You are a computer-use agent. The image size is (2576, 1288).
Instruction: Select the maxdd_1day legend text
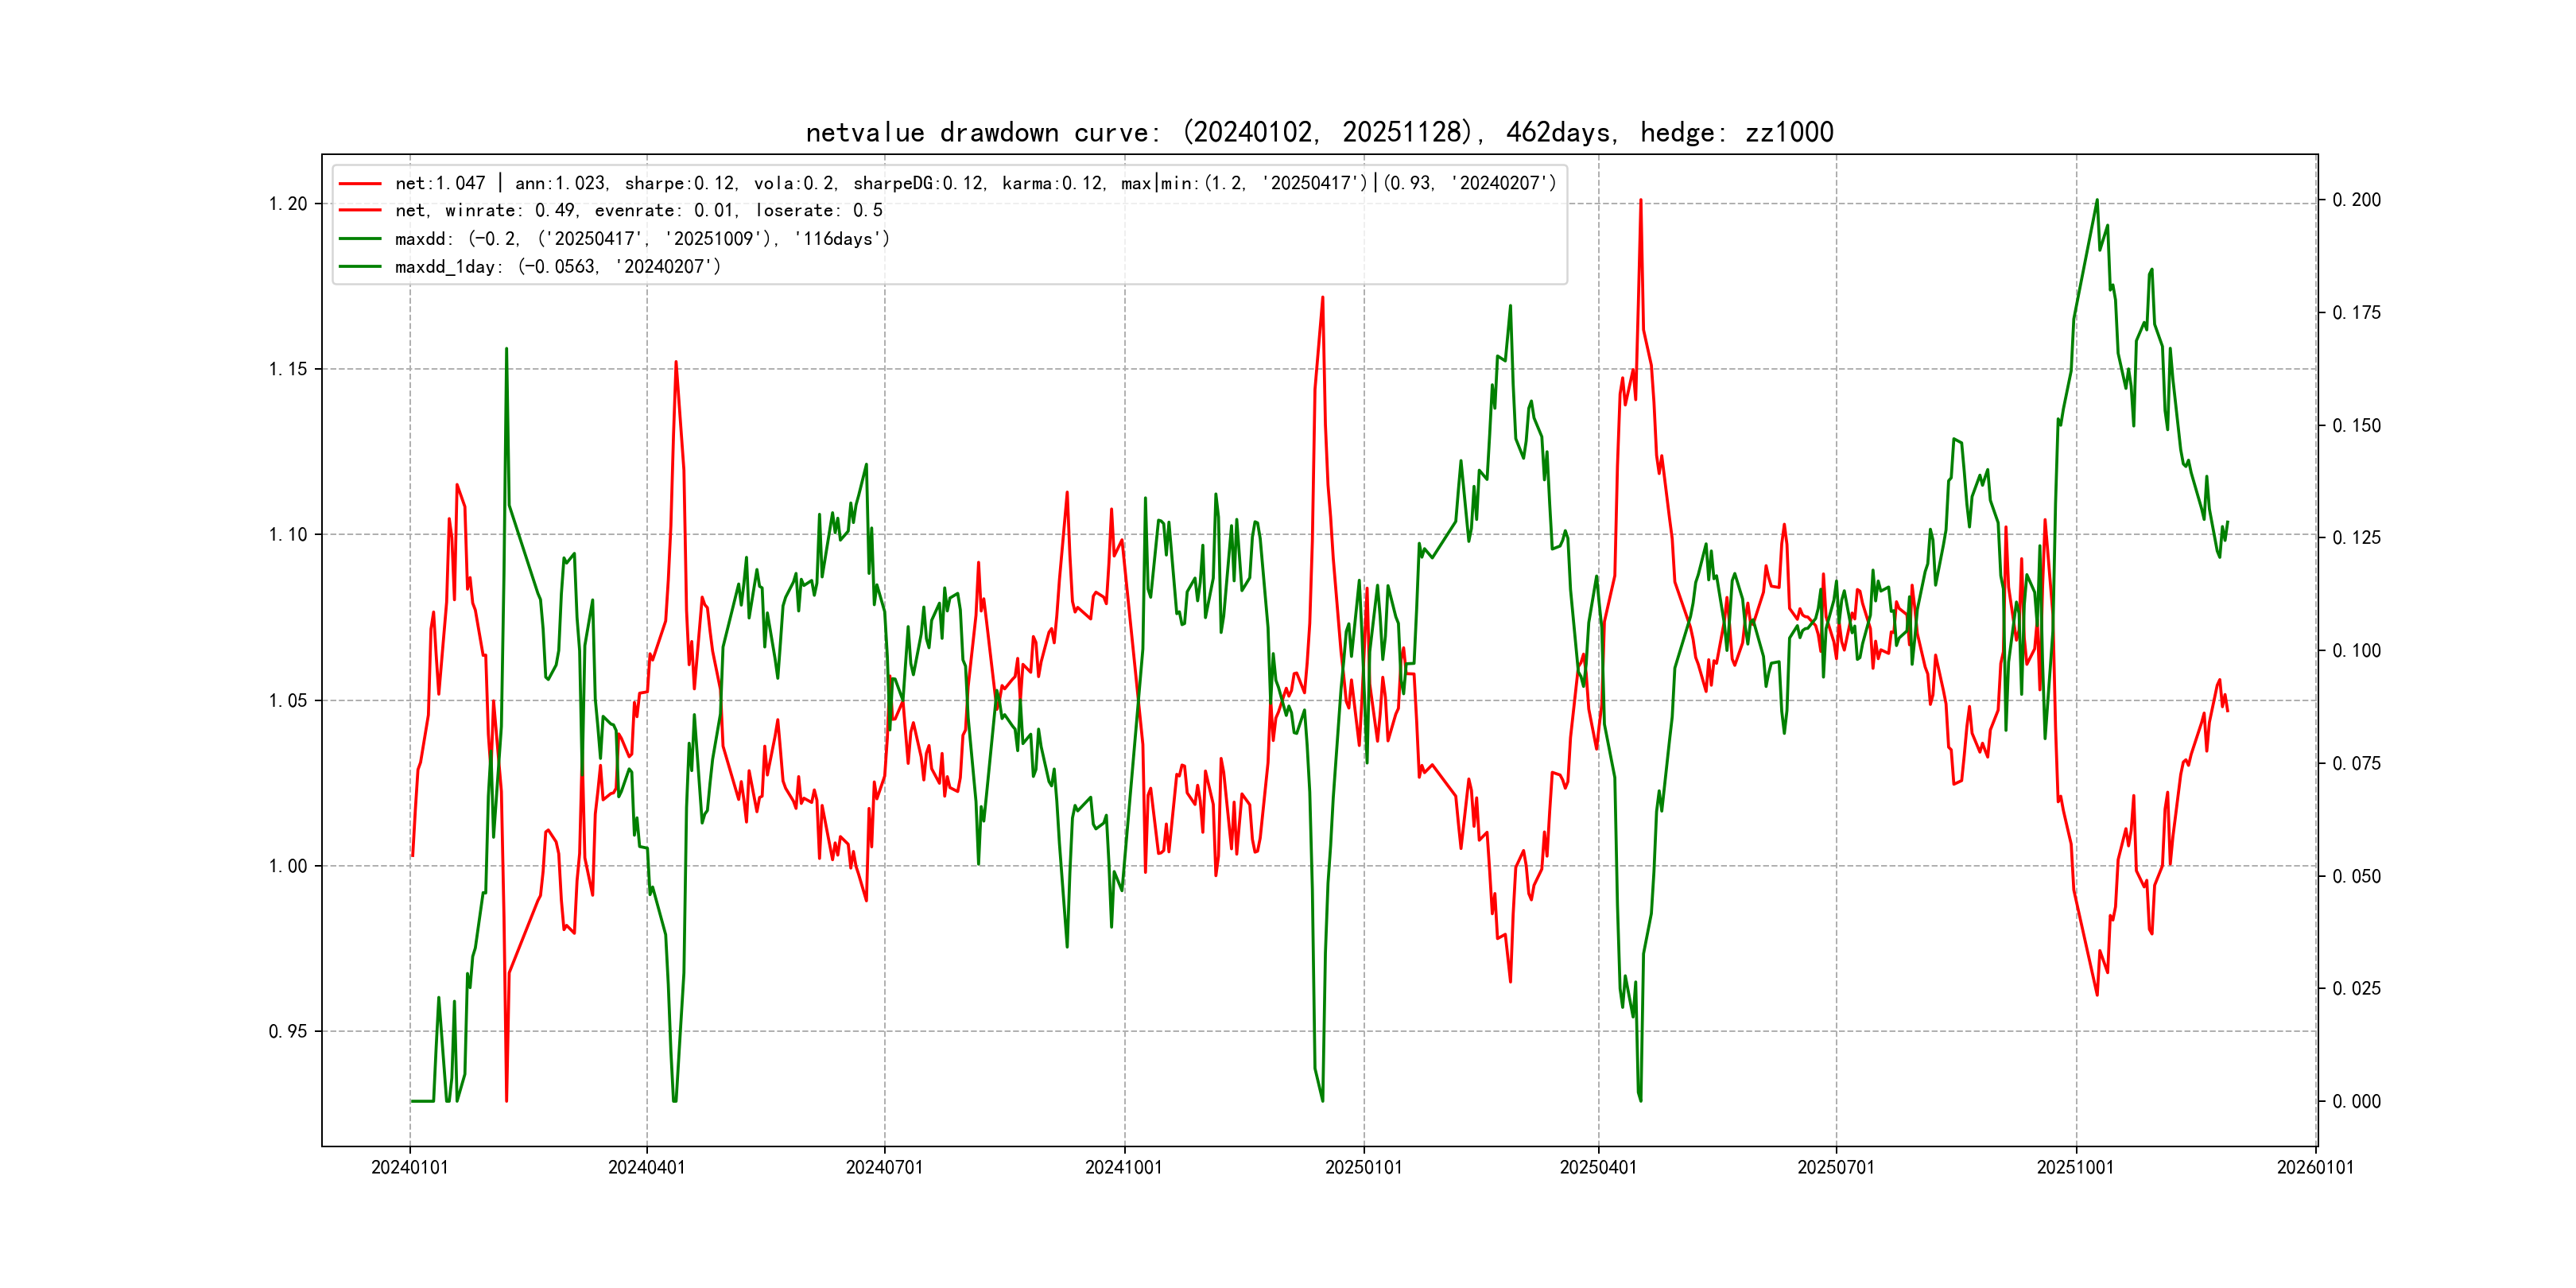[x=557, y=267]
